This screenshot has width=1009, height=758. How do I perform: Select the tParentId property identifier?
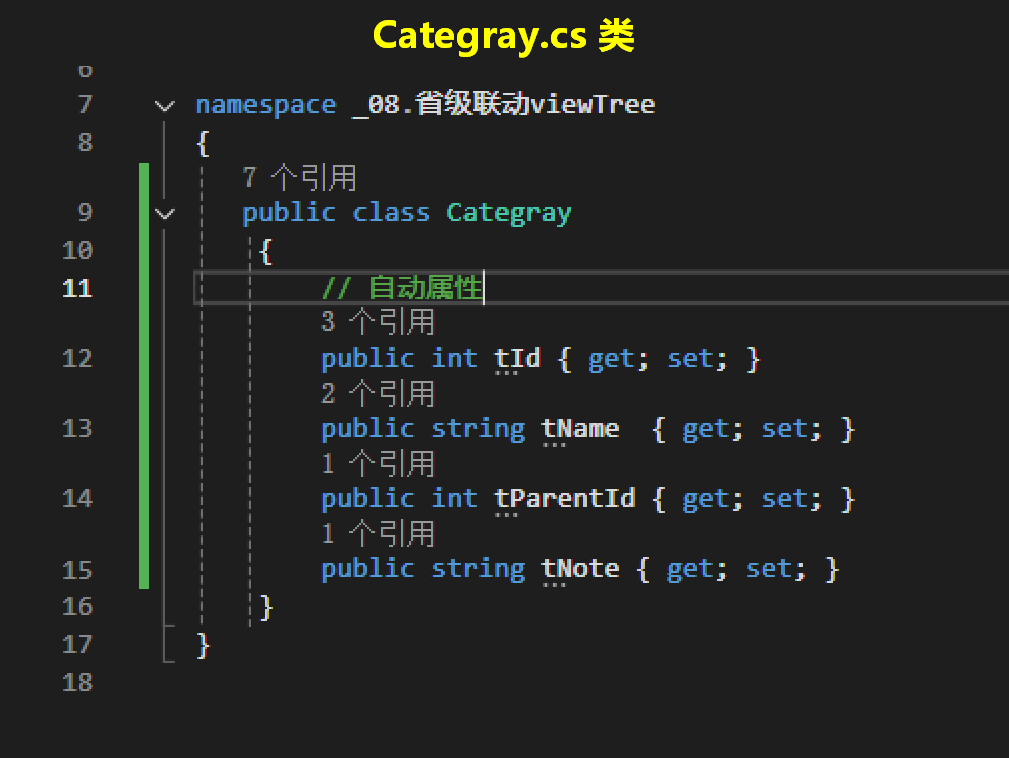click(565, 498)
